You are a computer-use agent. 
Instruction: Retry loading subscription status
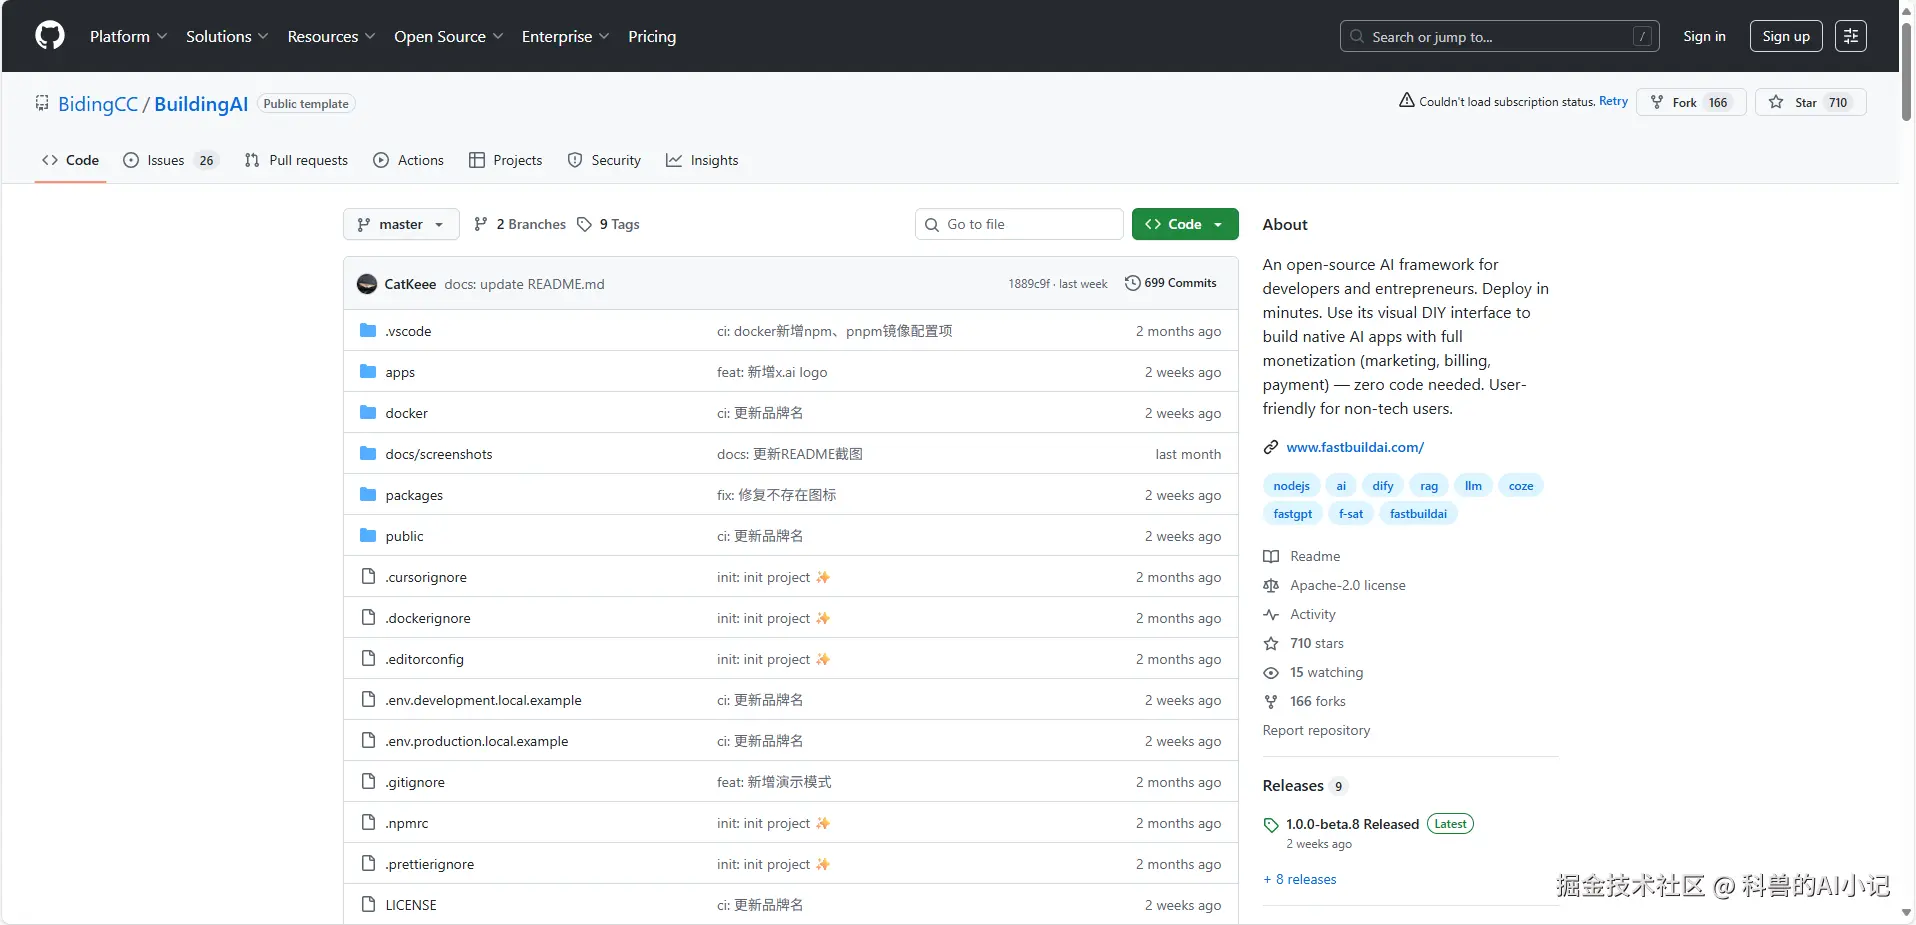click(1613, 101)
